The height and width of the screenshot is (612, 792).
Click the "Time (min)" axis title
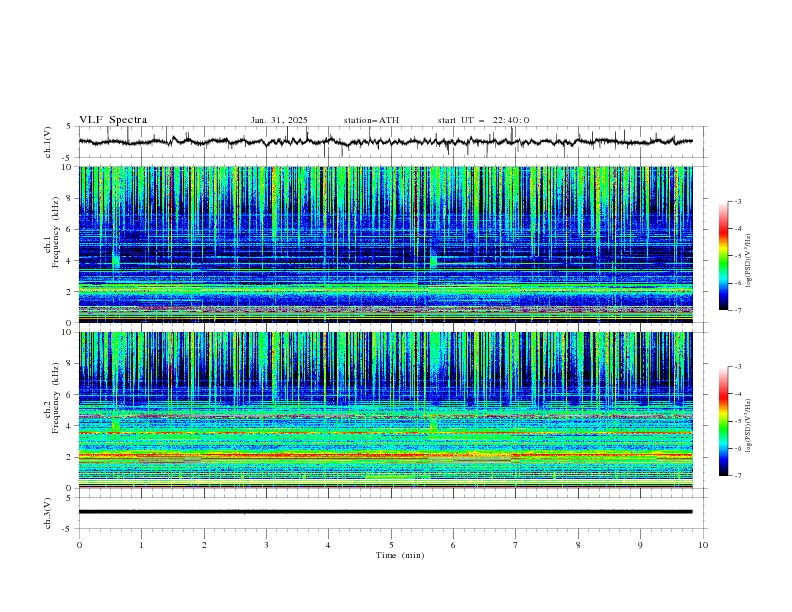400,555
